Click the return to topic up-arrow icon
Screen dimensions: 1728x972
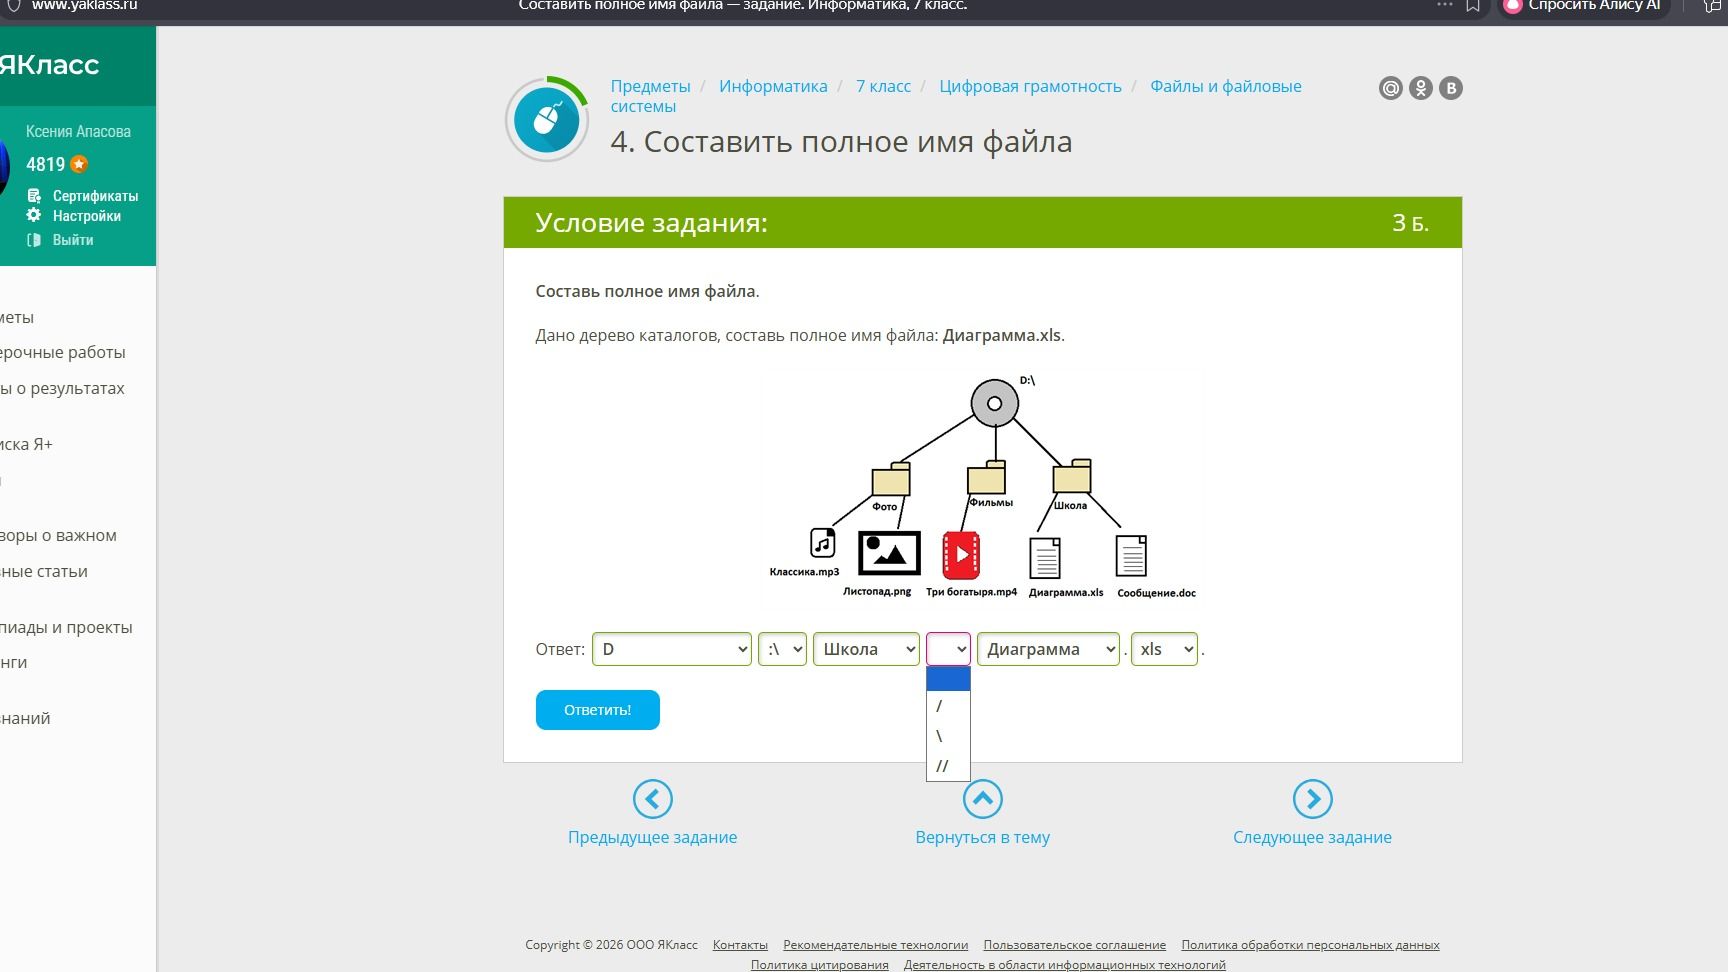point(982,799)
